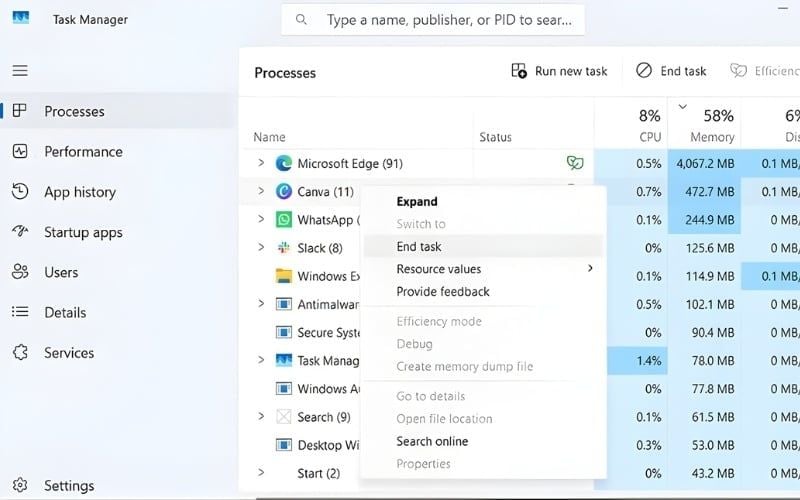Open the Performance page

pyautogui.click(x=118, y=151)
